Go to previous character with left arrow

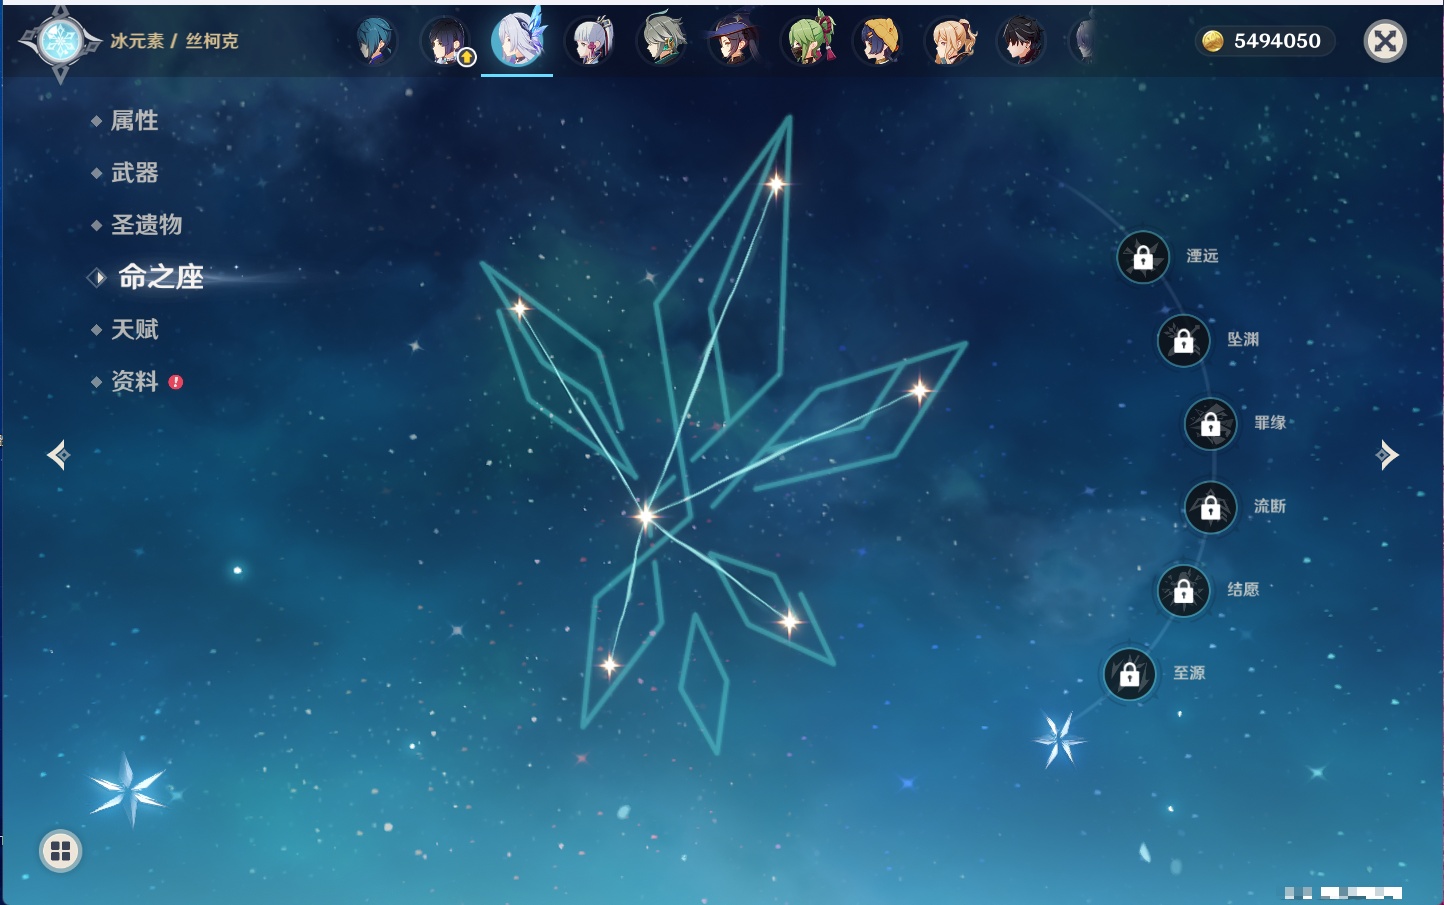58,455
